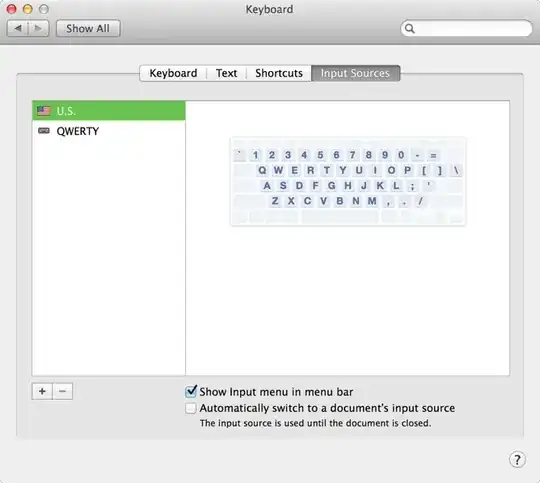The width and height of the screenshot is (540, 483).
Task: Click the keyboard layout preview image
Action: [x=348, y=181]
